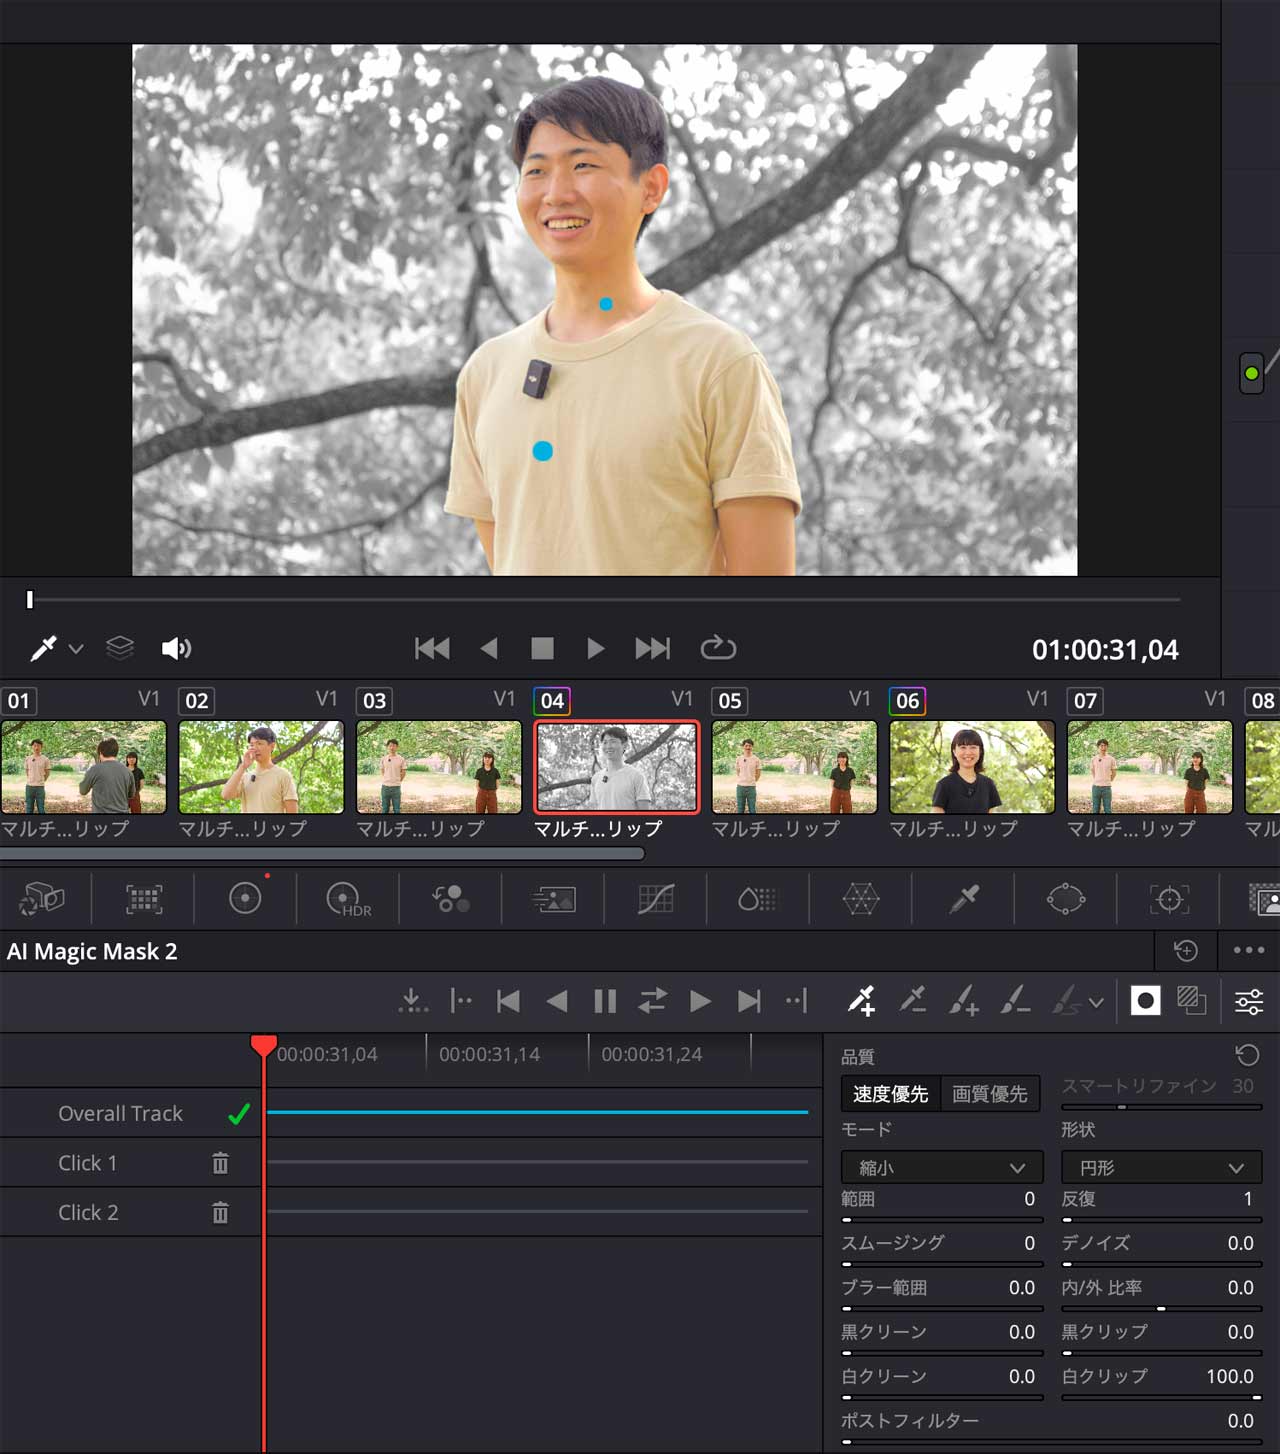Open the AI Magic Mask options menu
Screen dimensions: 1280x1454
(x=1247, y=951)
